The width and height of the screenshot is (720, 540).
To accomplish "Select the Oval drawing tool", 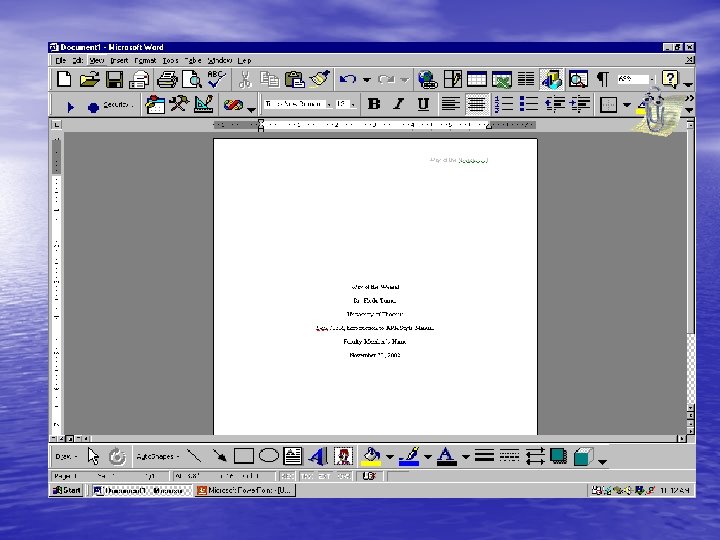I will coord(269,456).
